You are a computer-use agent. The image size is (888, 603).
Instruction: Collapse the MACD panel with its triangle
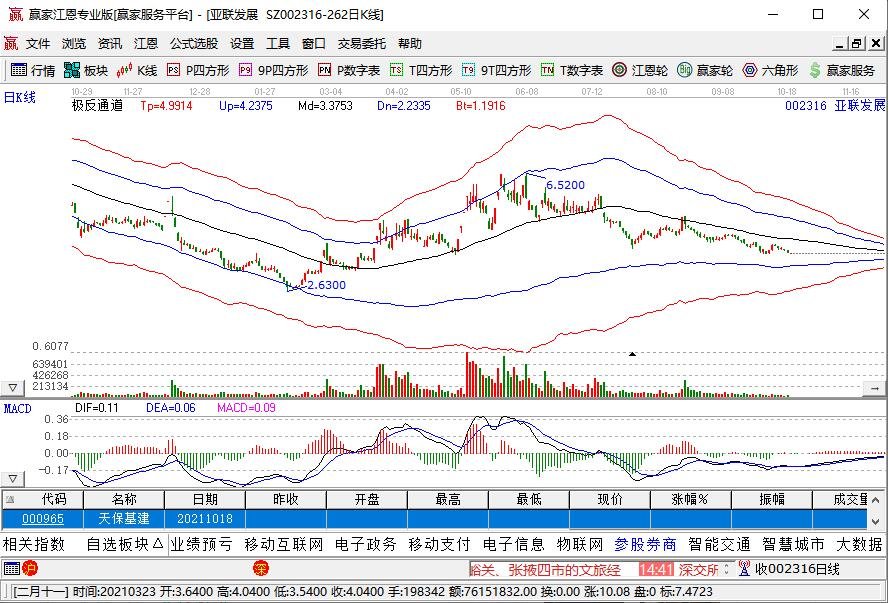[12, 478]
